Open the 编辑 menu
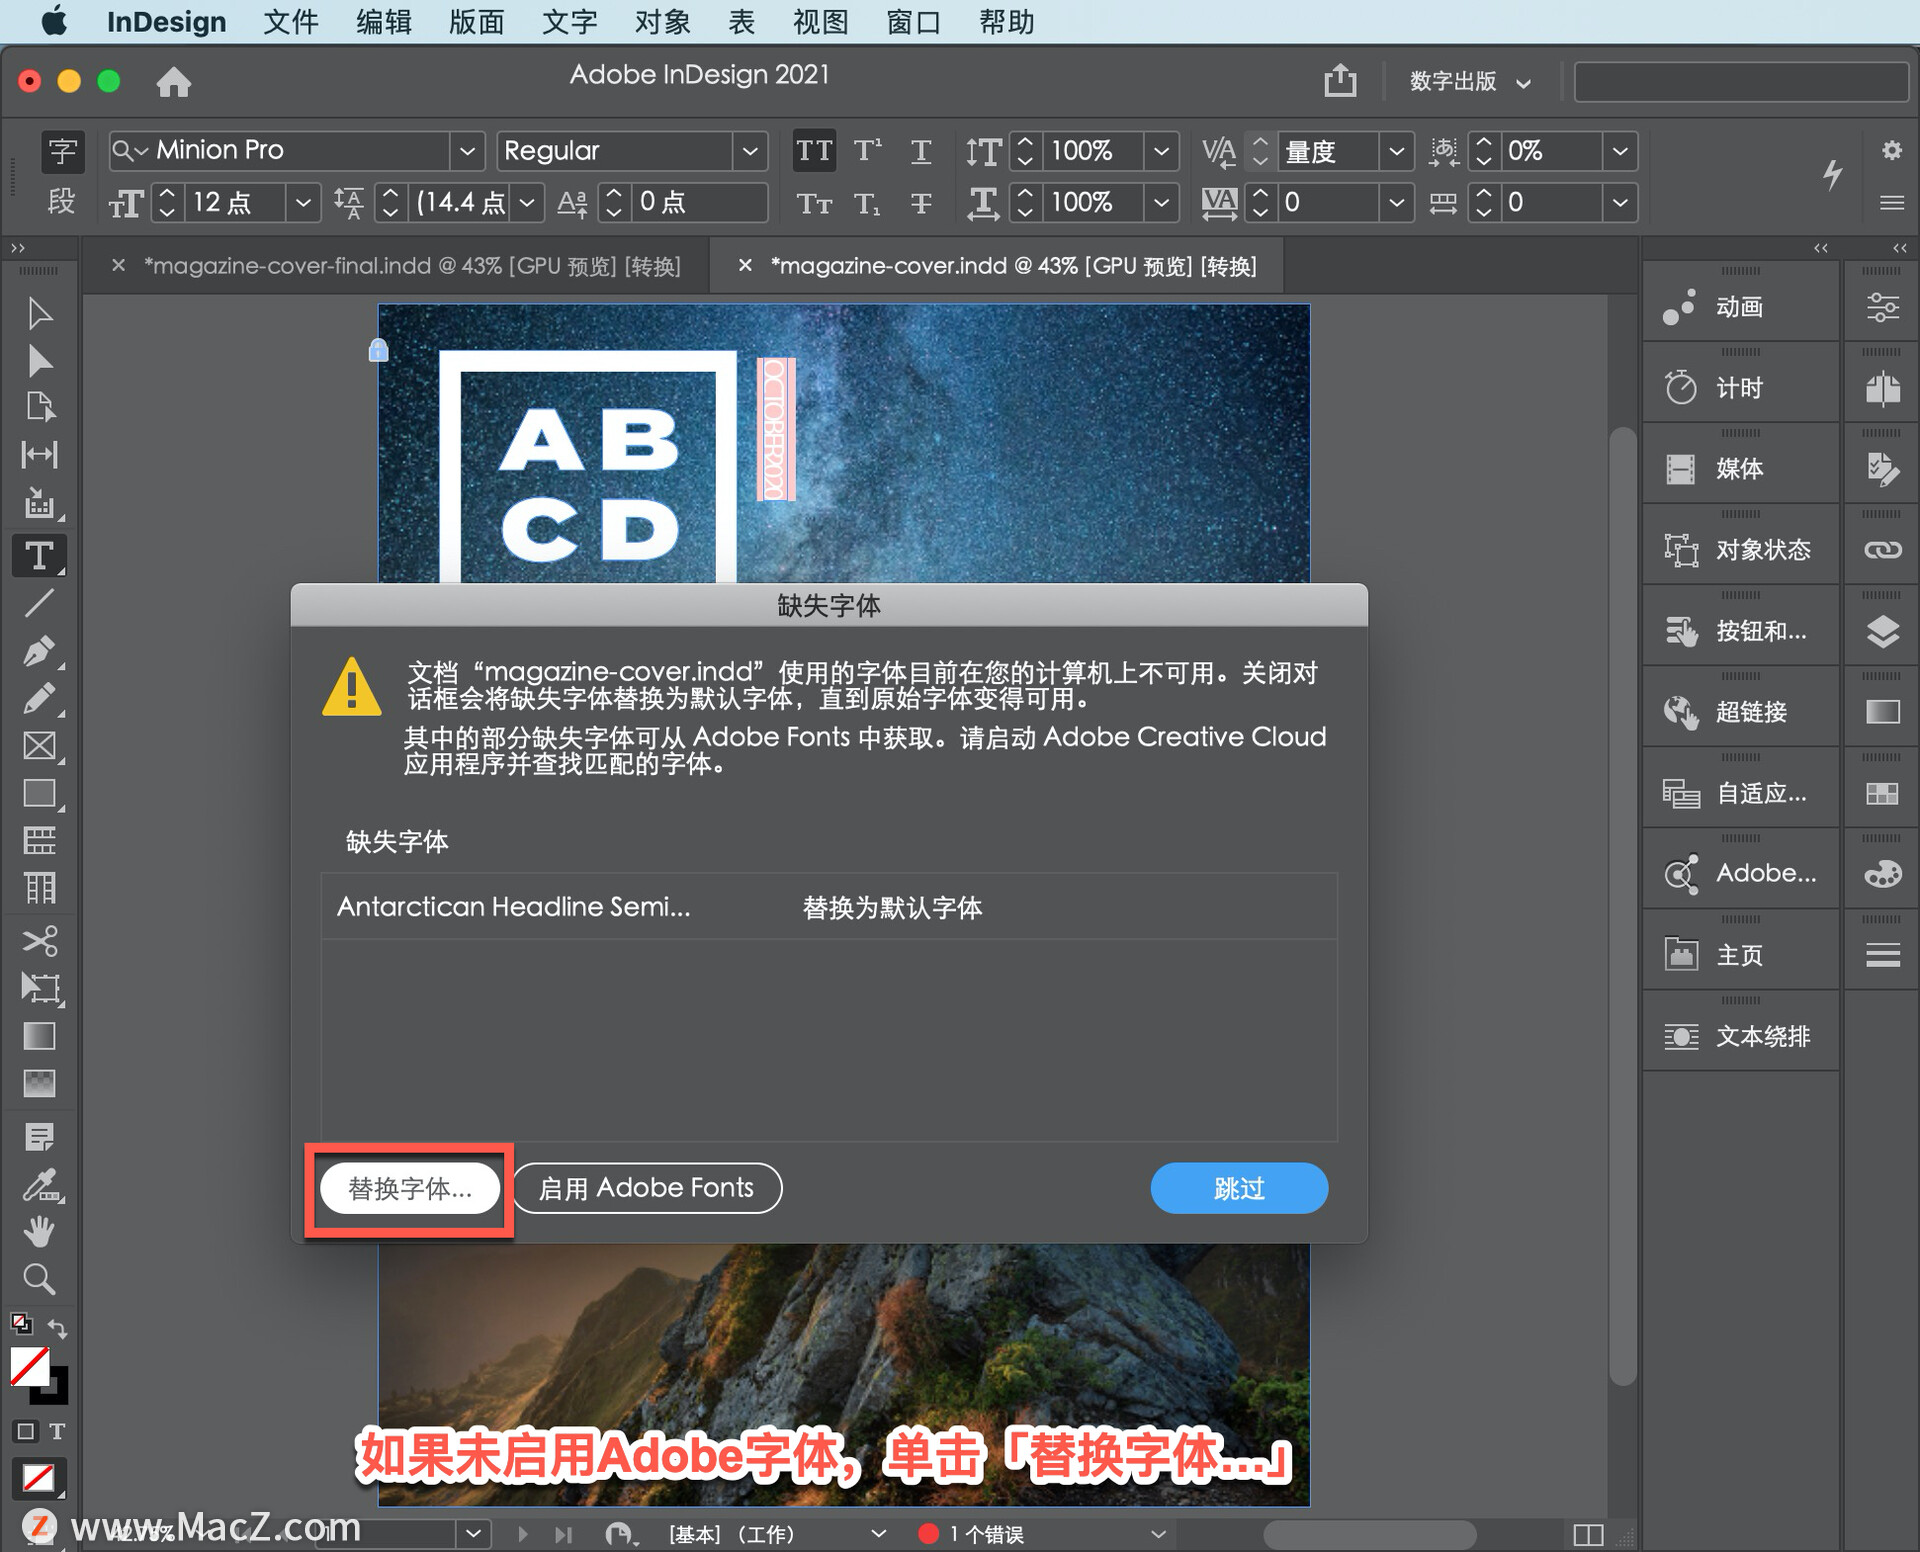1920x1552 pixels. pyautogui.click(x=383, y=21)
